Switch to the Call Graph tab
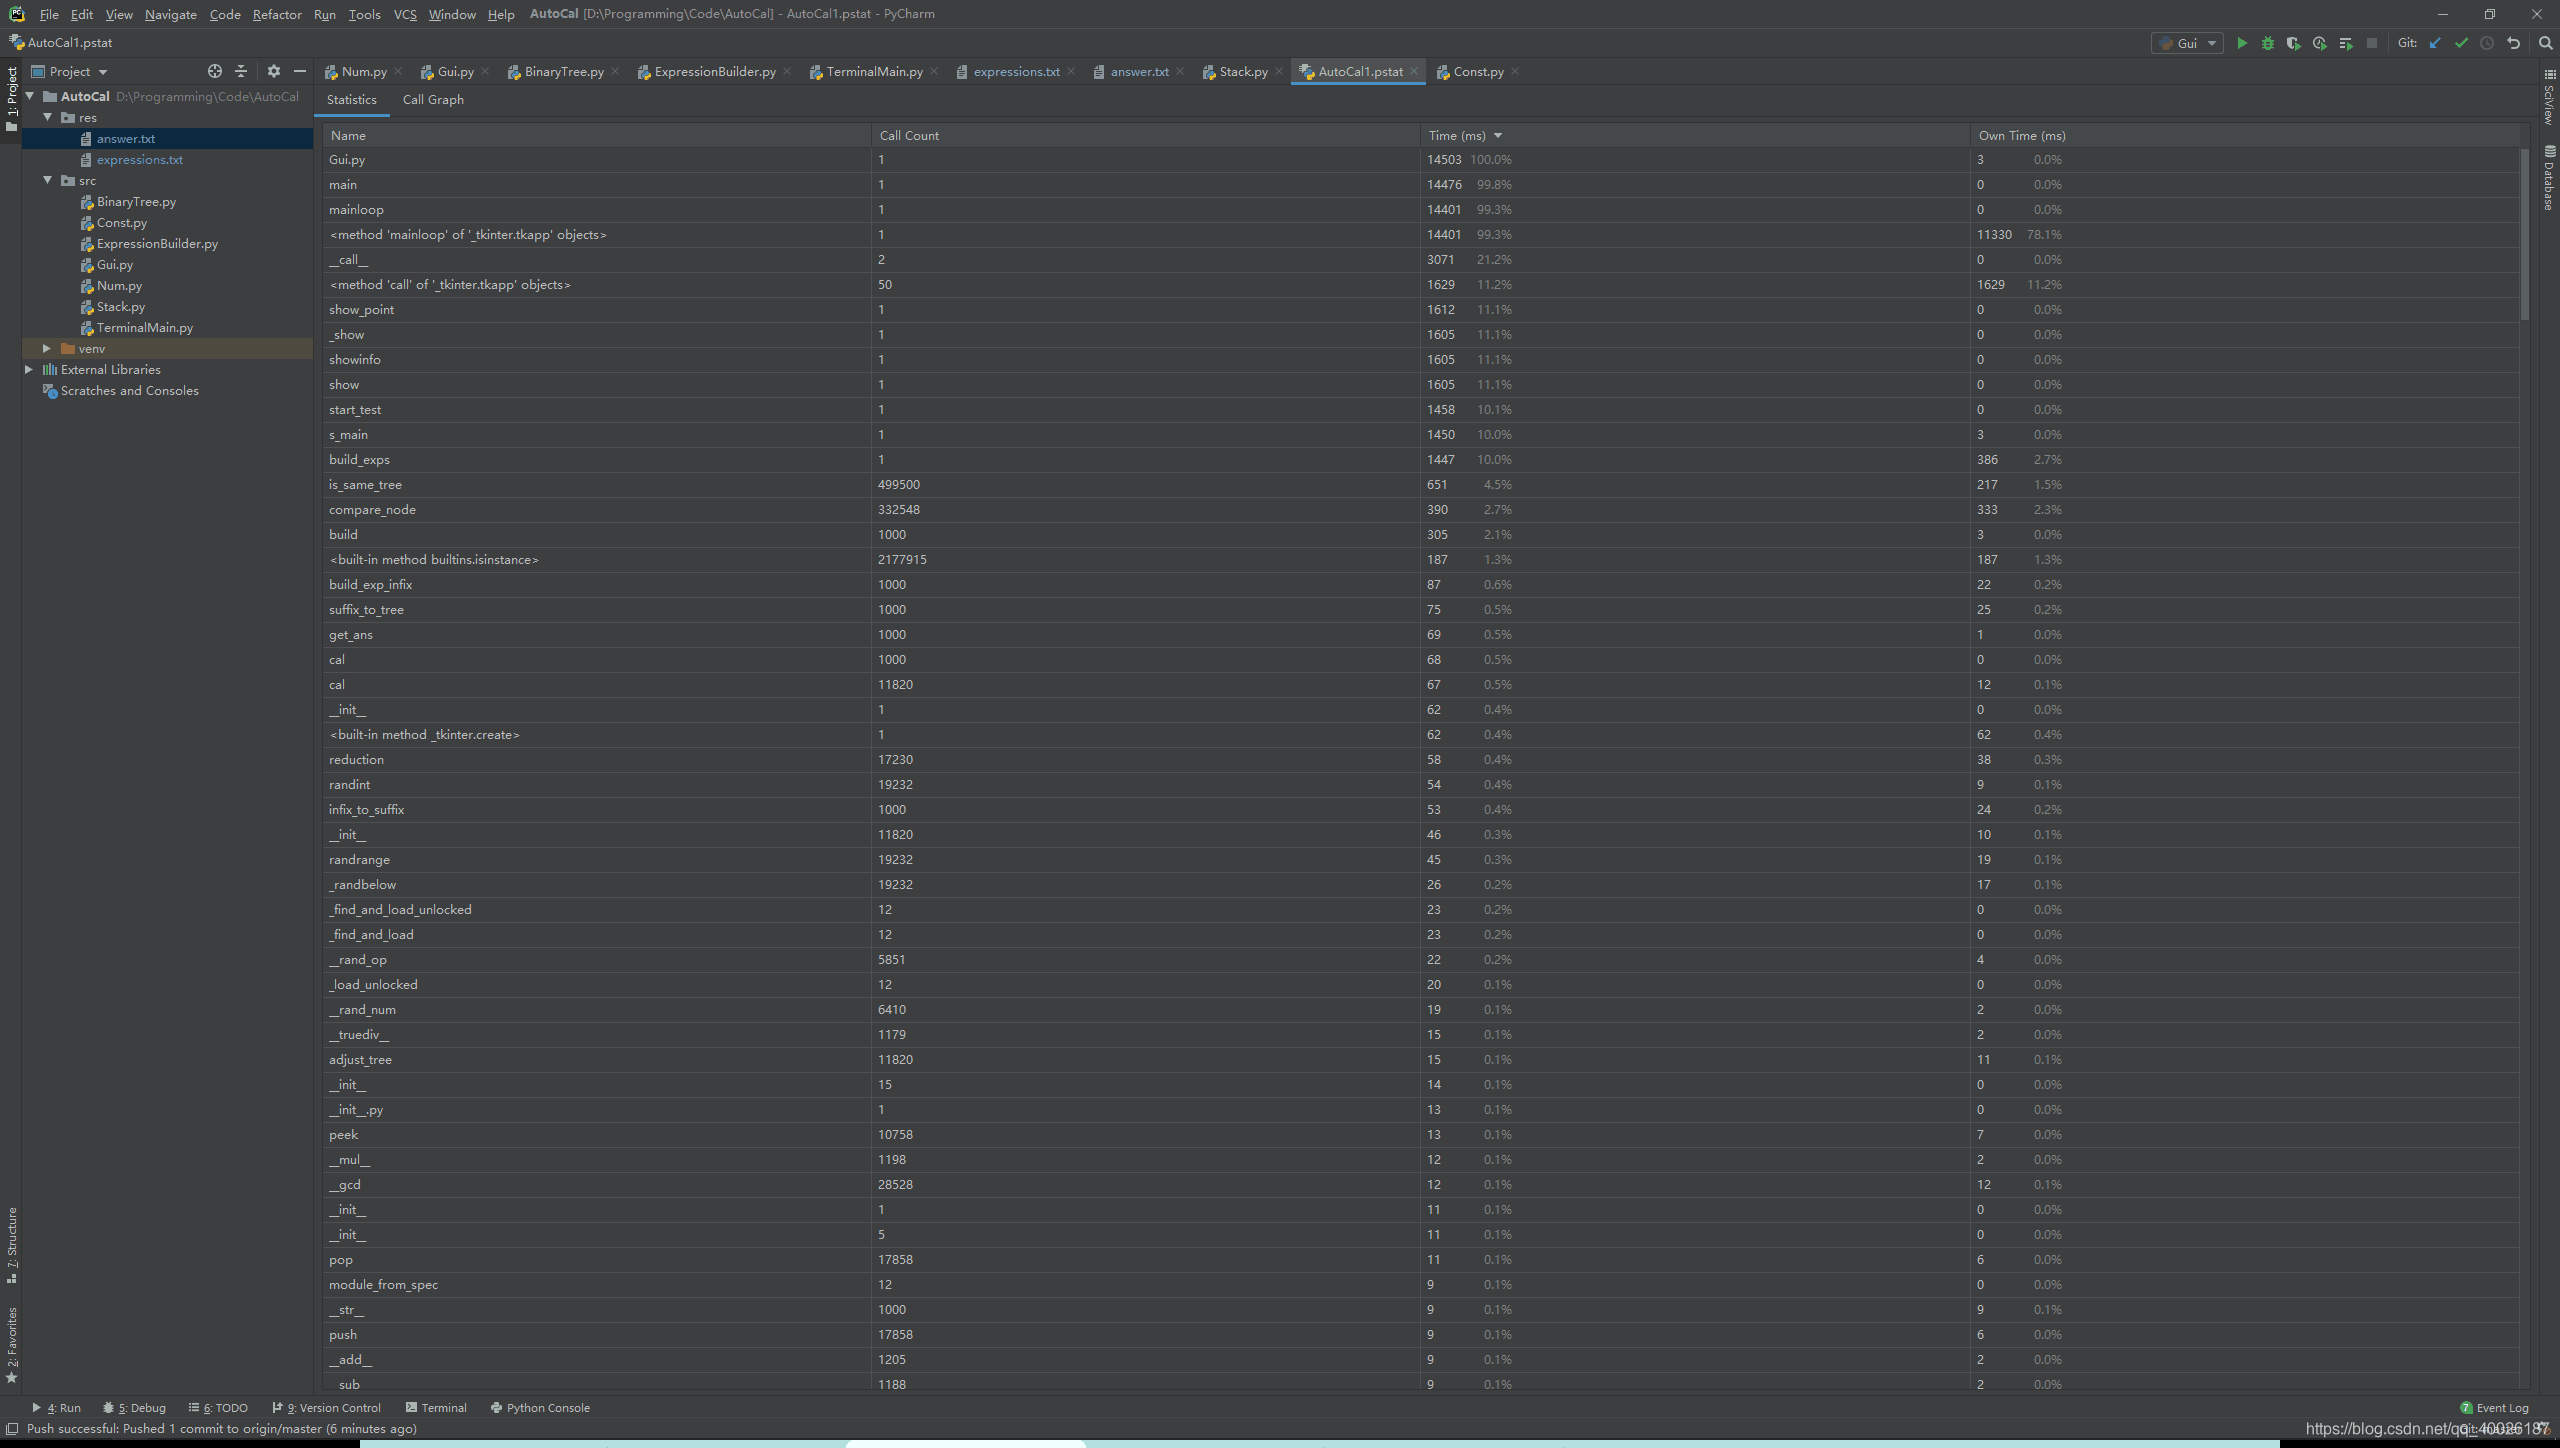Viewport: 2560px width, 1448px height. point(433,99)
